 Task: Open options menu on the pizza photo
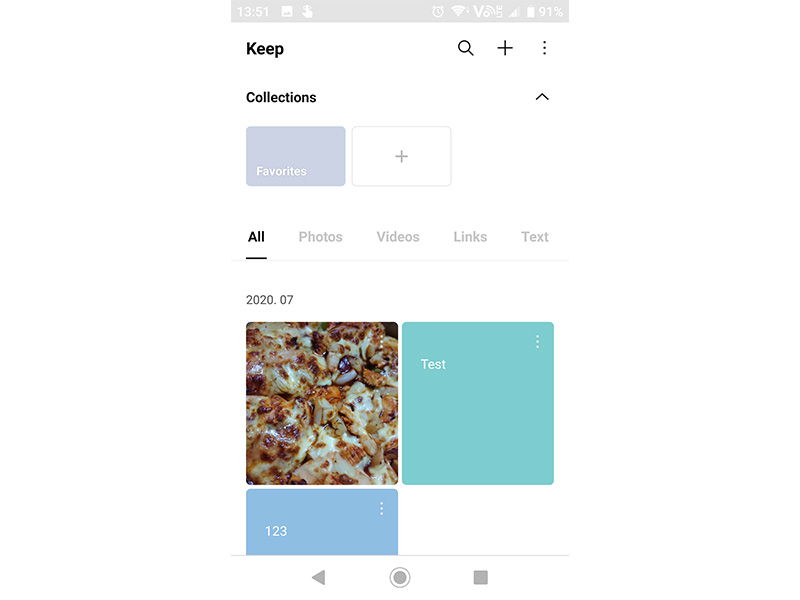381,341
